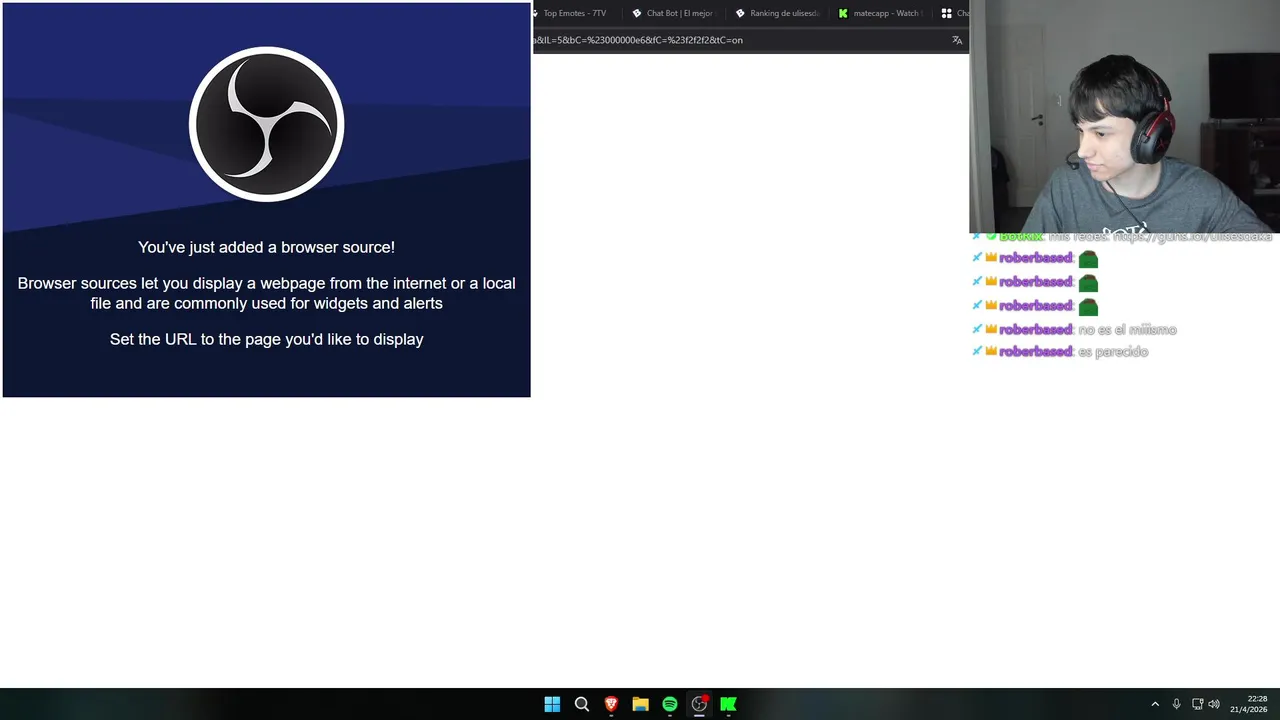Switch to Ranking de ulisesda tab
Viewport: 1280px width, 720px height.
click(777, 14)
